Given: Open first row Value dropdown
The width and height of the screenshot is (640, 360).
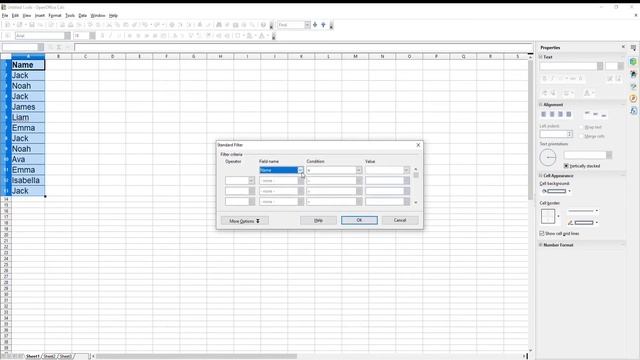Looking at the screenshot, I should point(407,170).
